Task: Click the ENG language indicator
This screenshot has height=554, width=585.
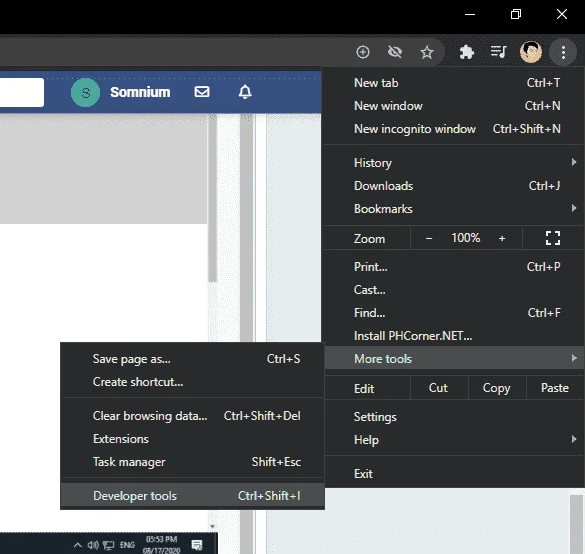Action: coord(127,545)
